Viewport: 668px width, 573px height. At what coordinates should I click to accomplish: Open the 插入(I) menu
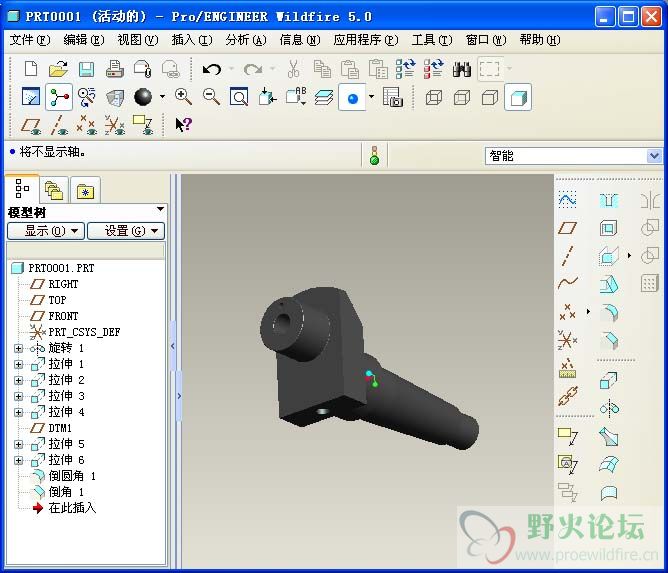coord(192,40)
